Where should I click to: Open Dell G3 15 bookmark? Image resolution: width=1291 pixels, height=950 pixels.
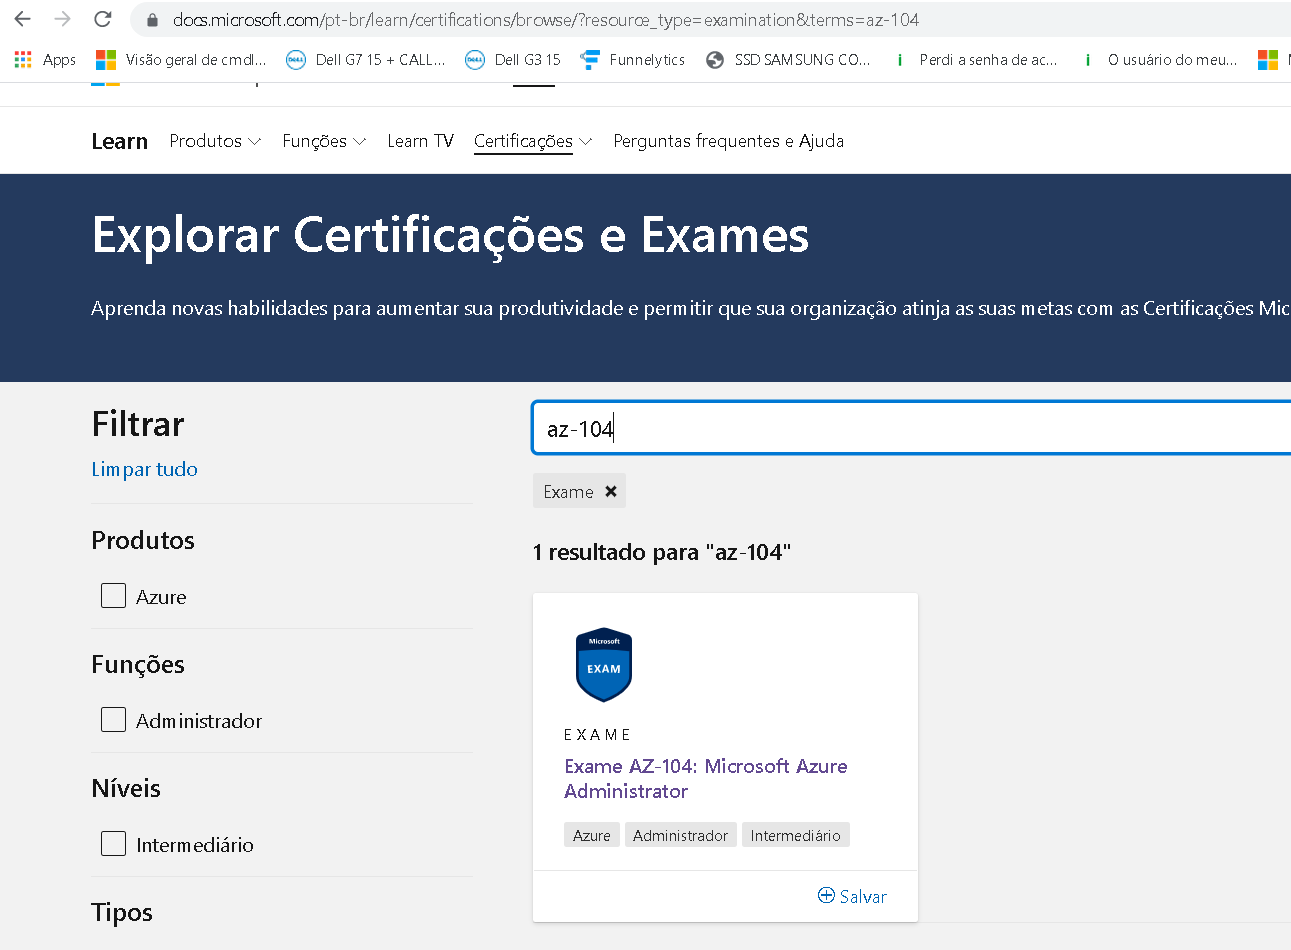point(512,60)
